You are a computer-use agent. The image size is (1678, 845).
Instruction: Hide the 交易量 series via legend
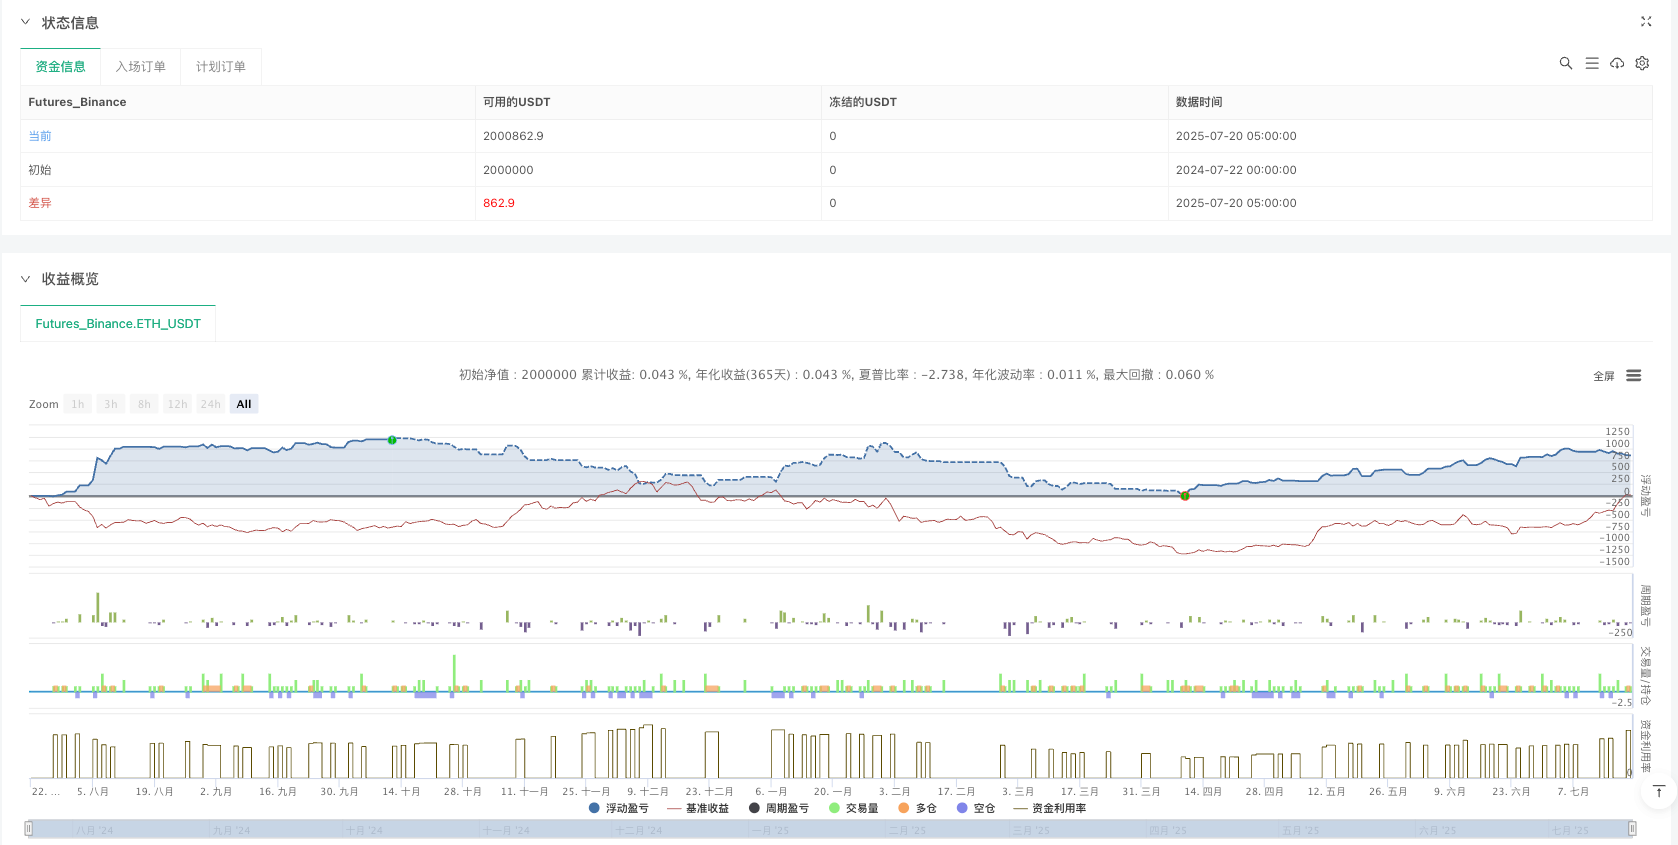[x=853, y=808]
